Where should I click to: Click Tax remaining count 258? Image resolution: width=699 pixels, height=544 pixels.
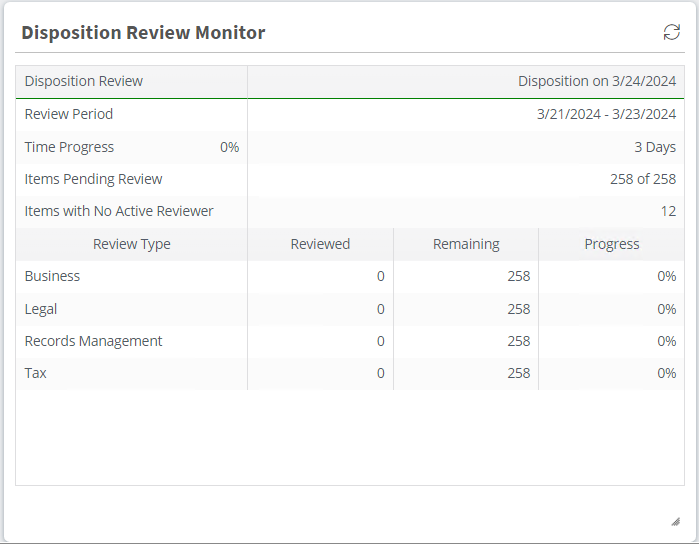(518, 373)
